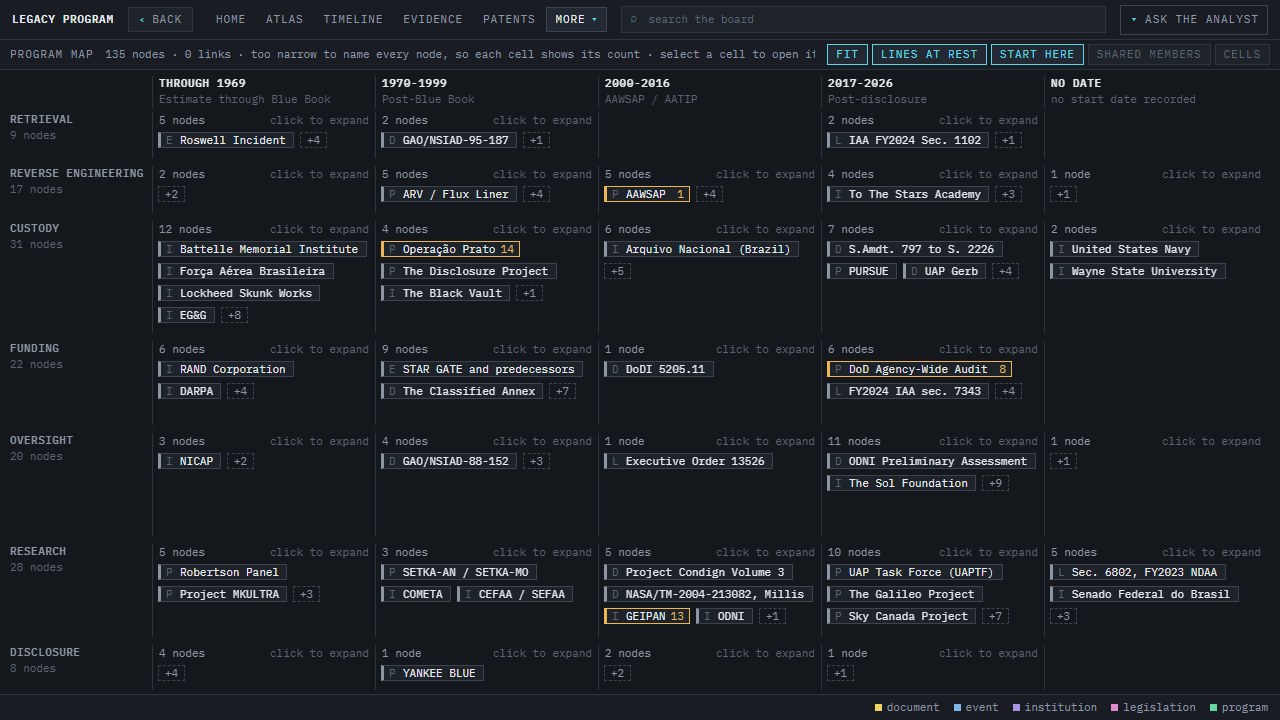This screenshot has height=720, width=1280.
Task: Go to the Timeline tab
Action: [353, 19]
